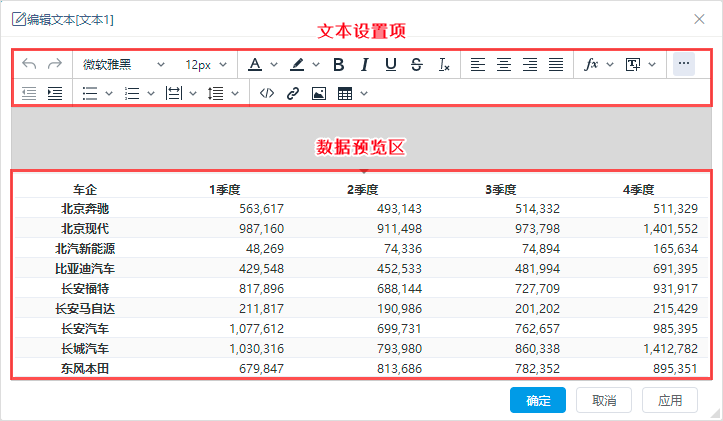Insert a table
723x421 pixels.
pos(345,94)
